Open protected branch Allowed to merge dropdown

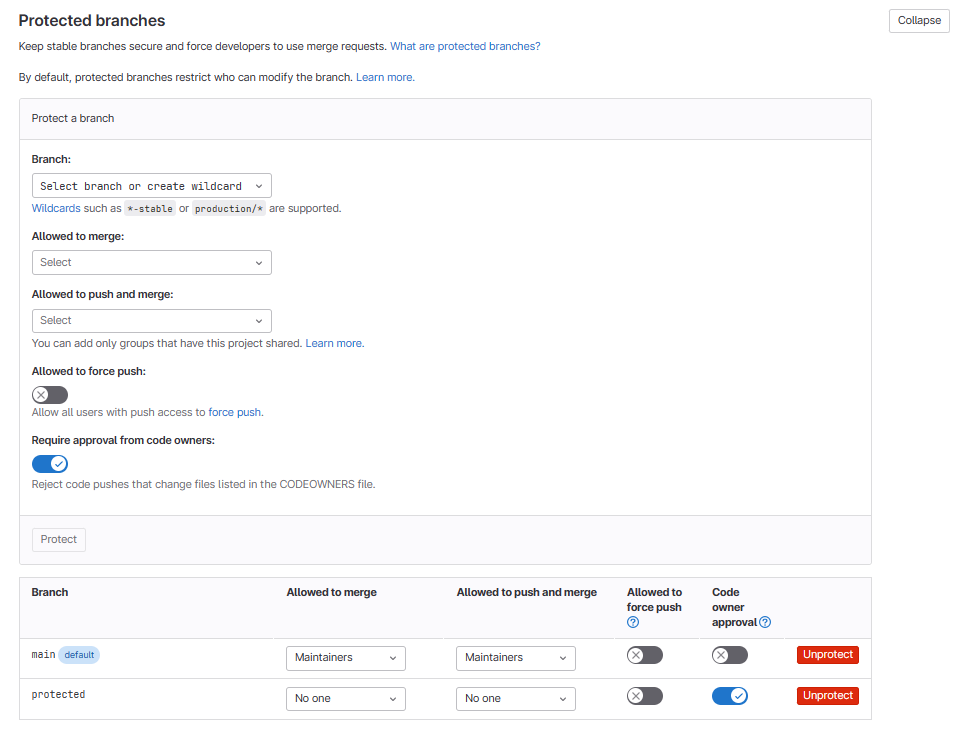346,698
